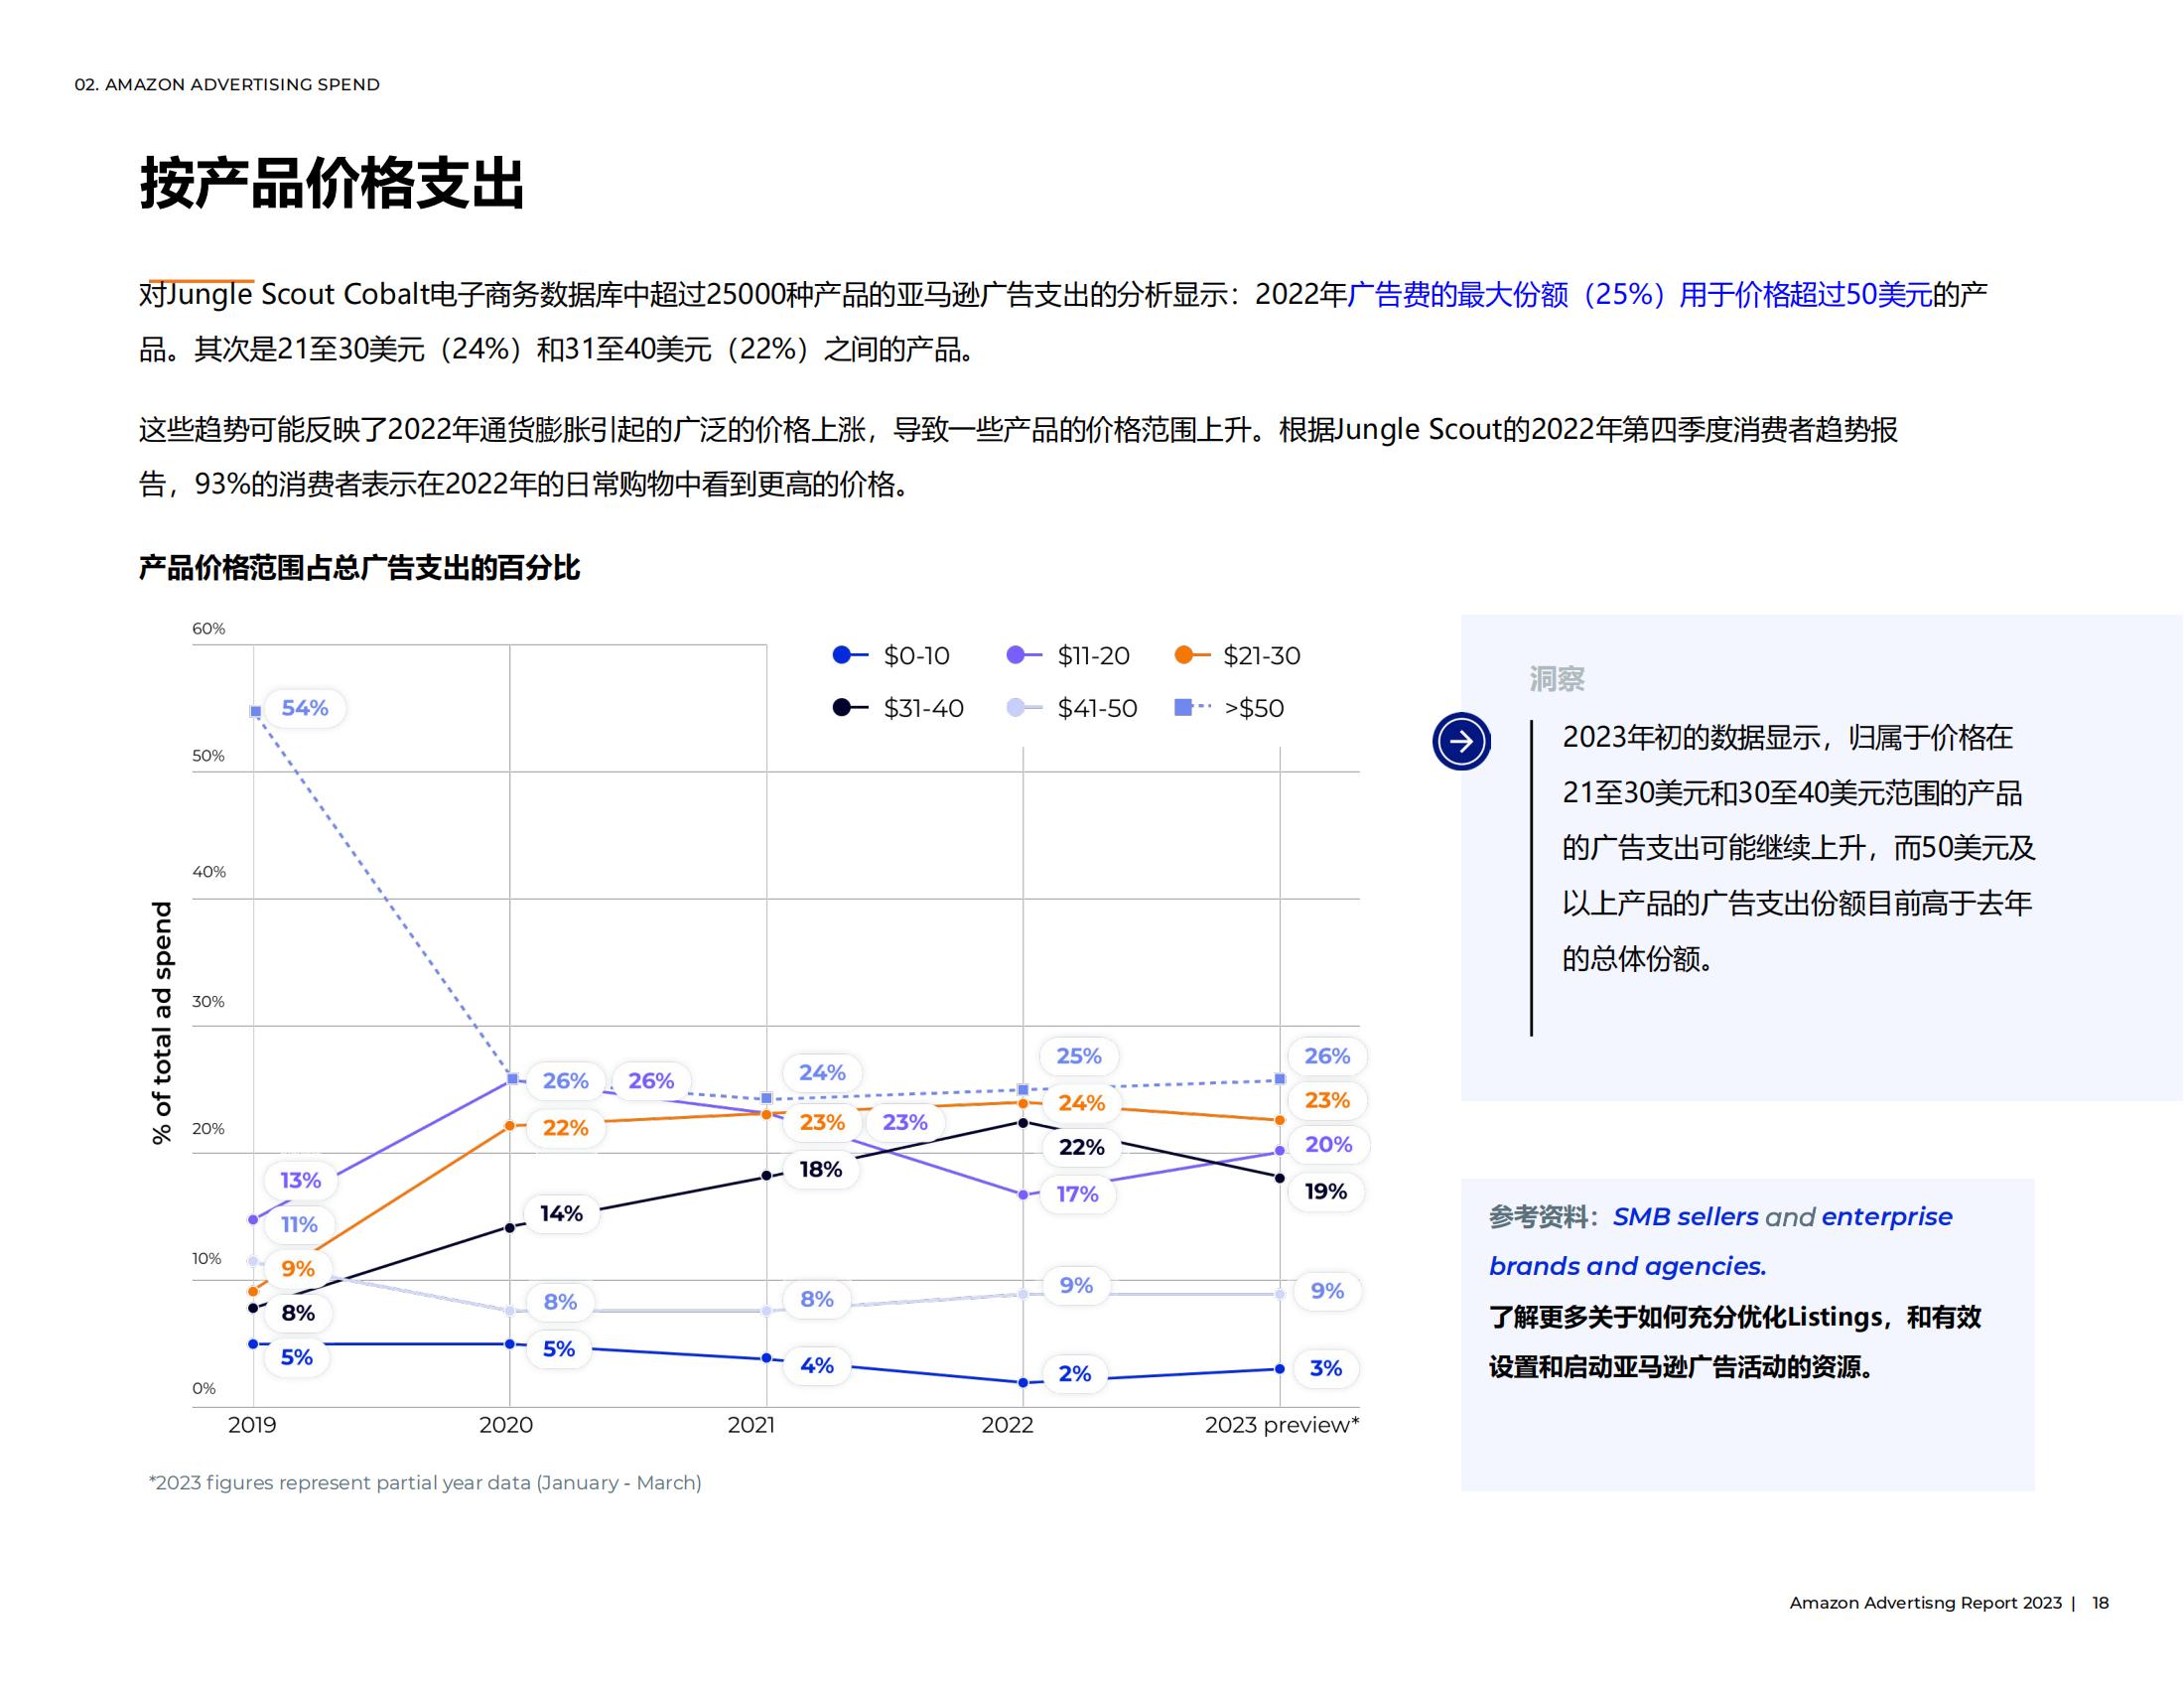Click the 54% data point marker for 2019
Viewport: 2184px width, 1688px height.
click(253, 709)
